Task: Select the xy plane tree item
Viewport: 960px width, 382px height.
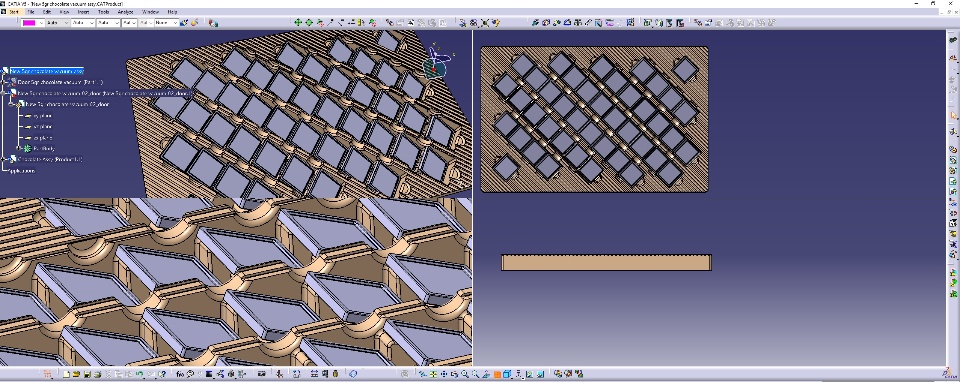Action: point(42,116)
